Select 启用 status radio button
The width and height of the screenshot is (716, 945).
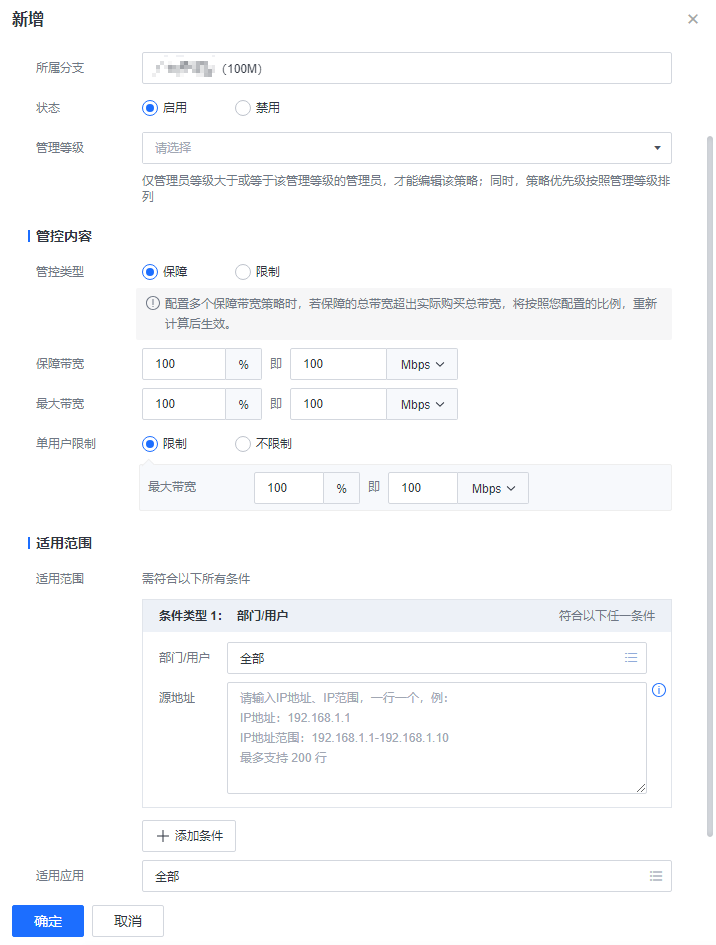151,108
